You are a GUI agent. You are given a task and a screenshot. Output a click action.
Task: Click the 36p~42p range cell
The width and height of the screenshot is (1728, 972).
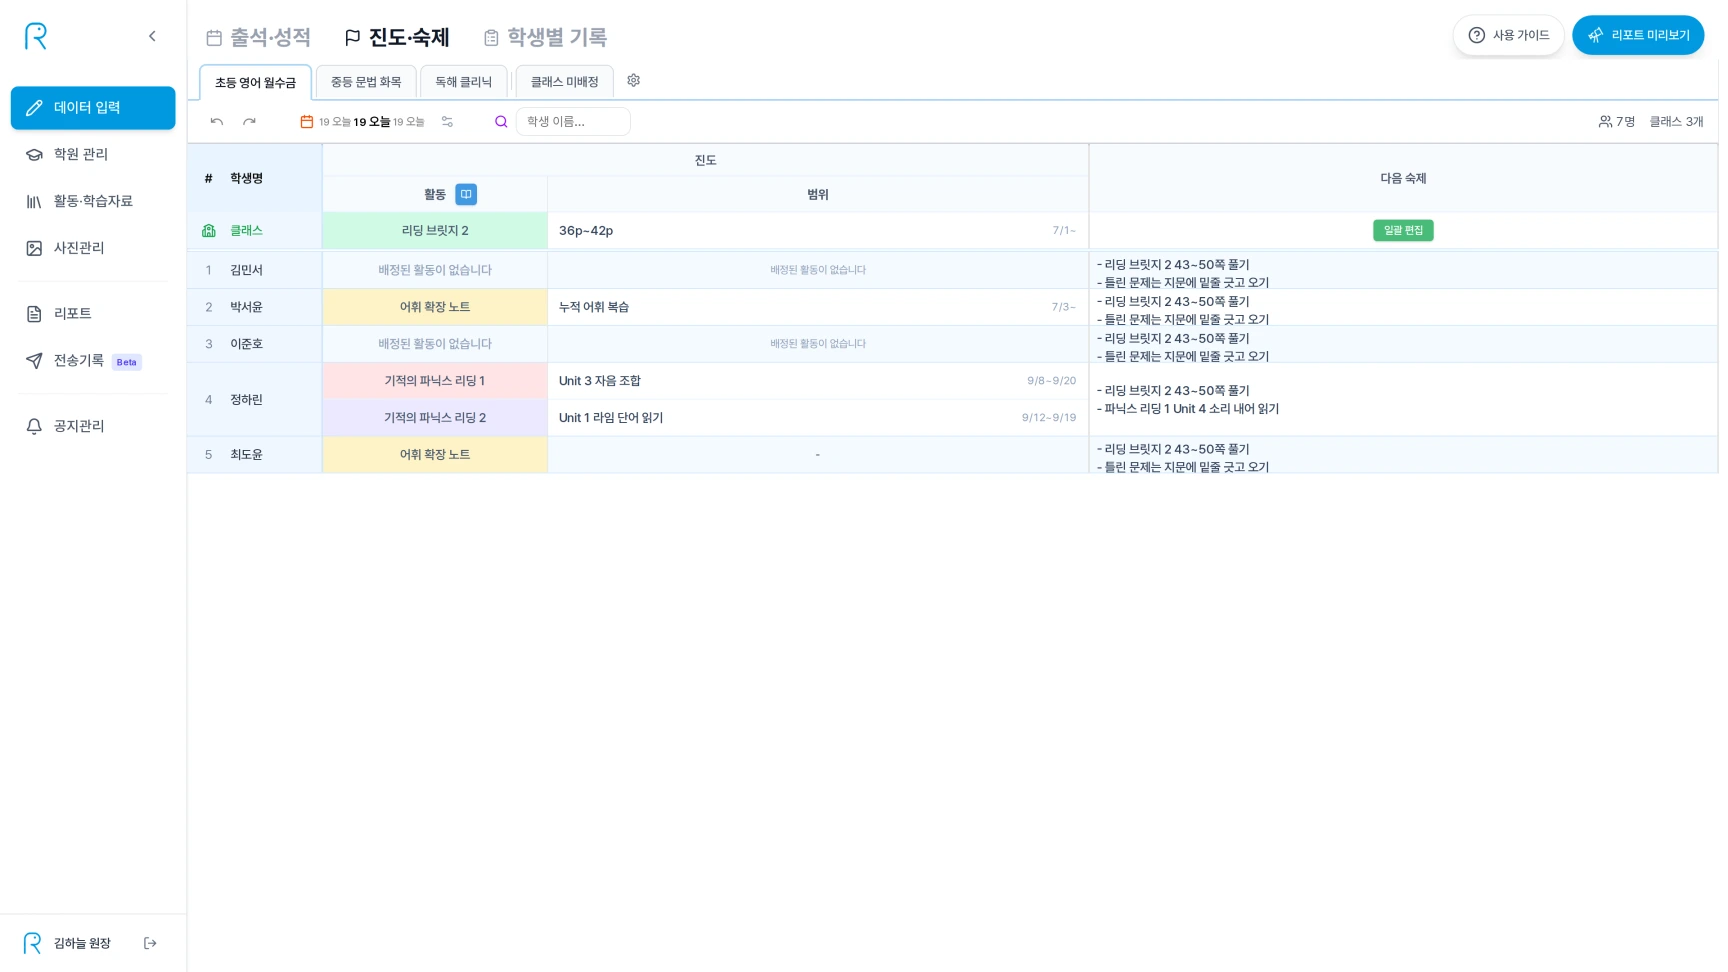pyautogui.click(x=818, y=230)
